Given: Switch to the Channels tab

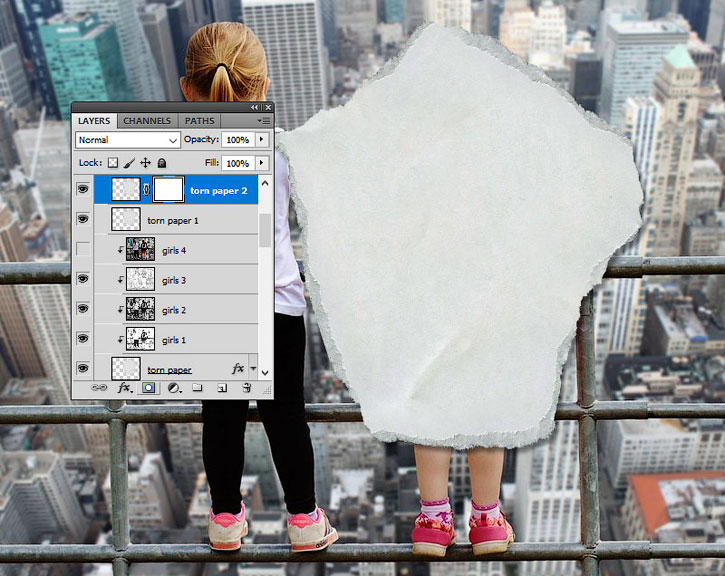Looking at the screenshot, I should pos(147,121).
